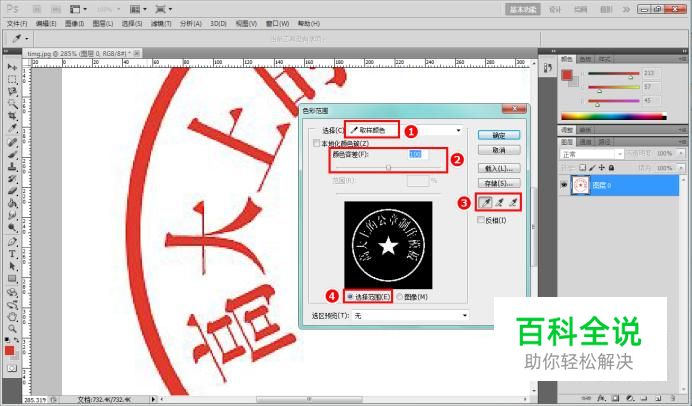Image resolution: width=692 pixels, height=406 pixels.
Task: Select the History Brush tool
Action: tap(12, 179)
